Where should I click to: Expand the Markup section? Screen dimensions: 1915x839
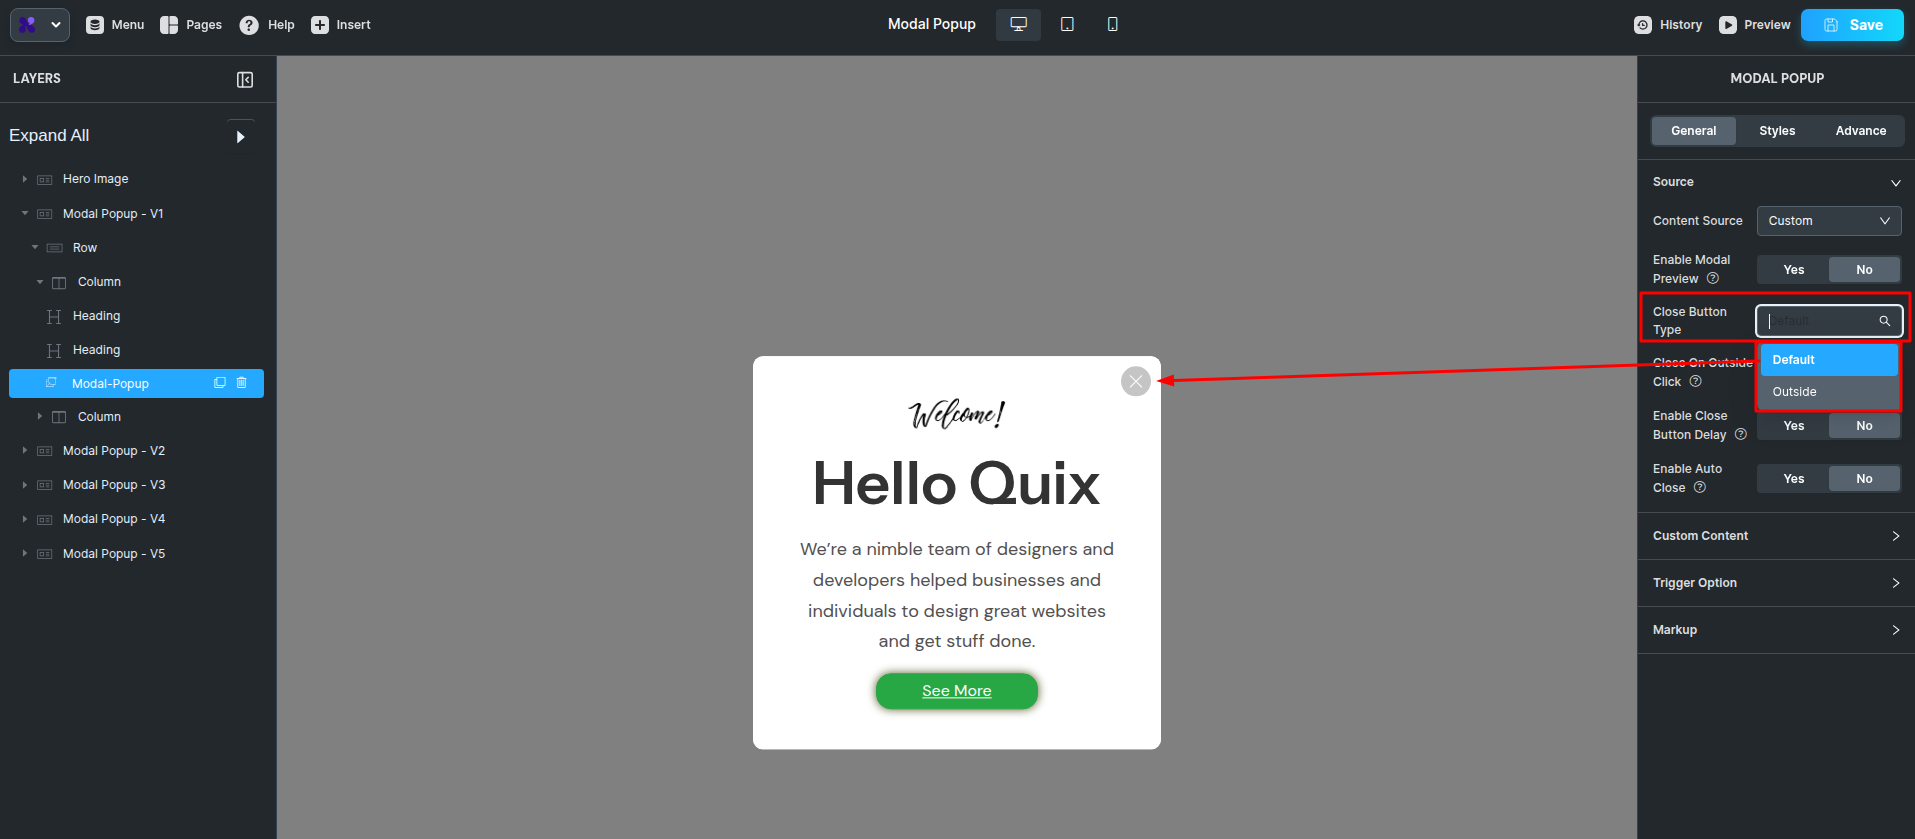1777,630
